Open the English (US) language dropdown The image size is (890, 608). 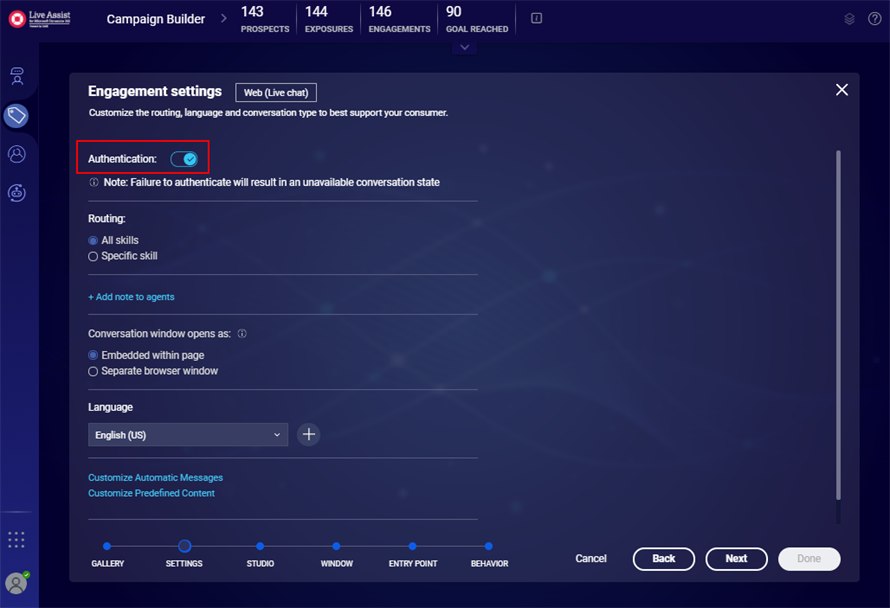pyautogui.click(x=188, y=435)
